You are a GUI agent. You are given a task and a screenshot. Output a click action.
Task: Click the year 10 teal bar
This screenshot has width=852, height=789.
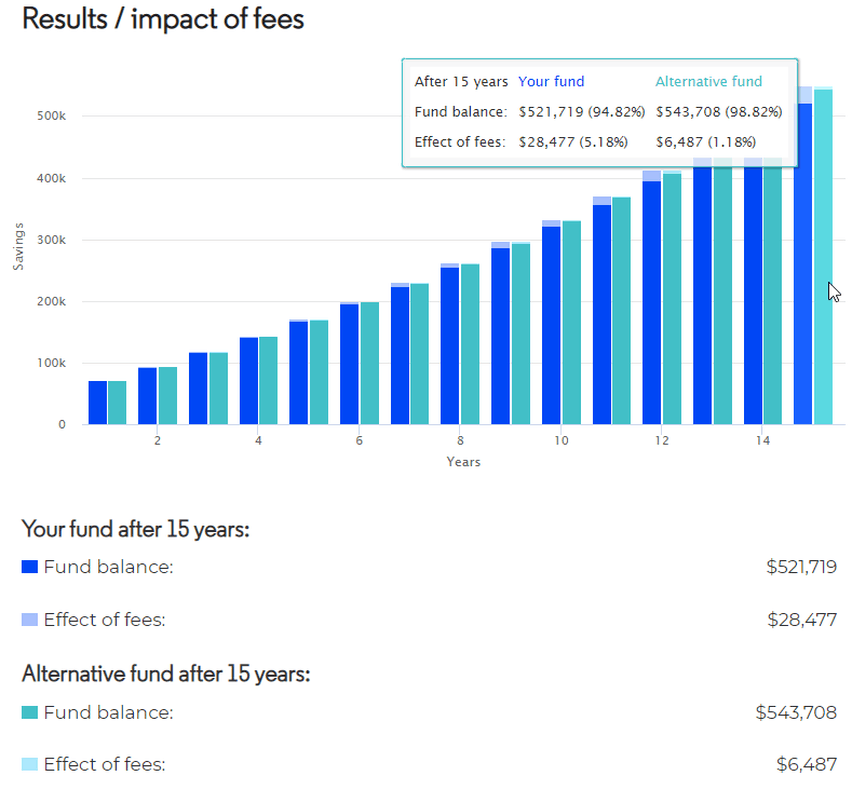(572, 323)
